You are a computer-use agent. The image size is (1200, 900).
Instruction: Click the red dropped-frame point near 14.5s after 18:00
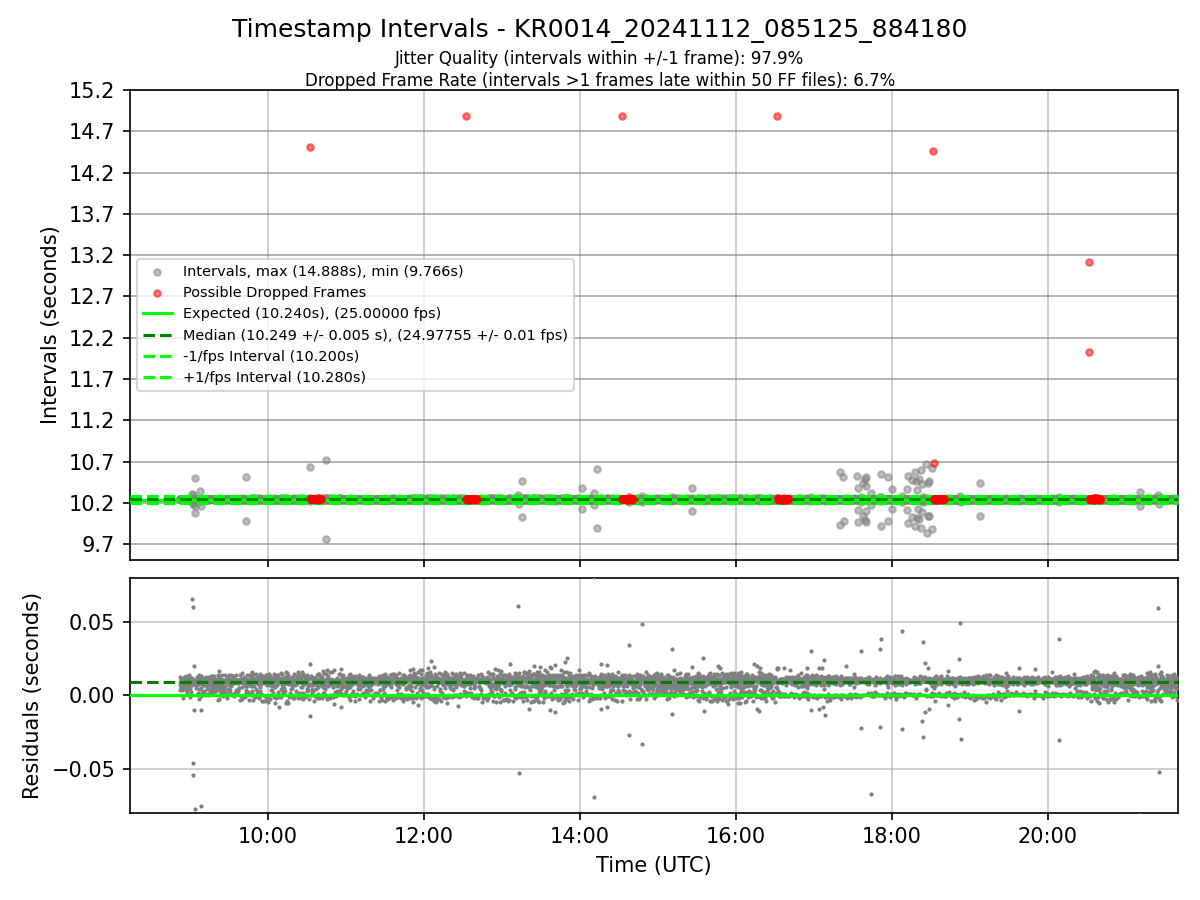coord(933,151)
